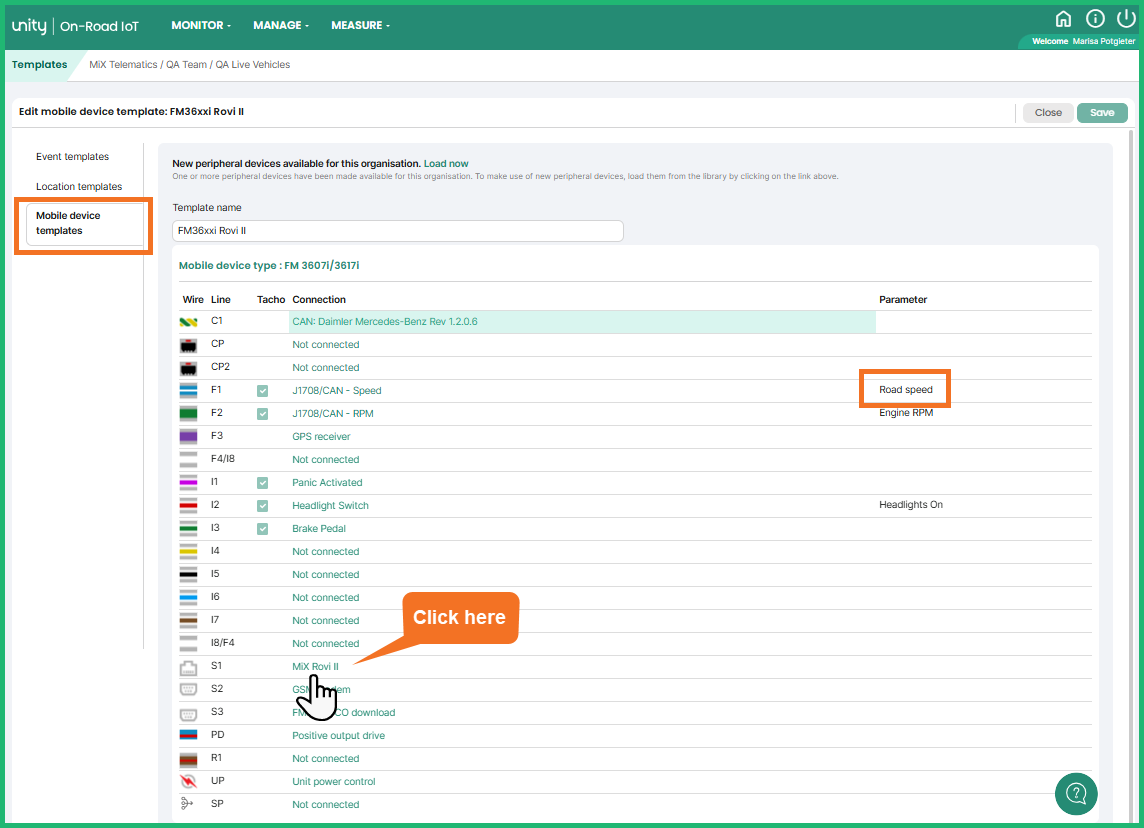Click the I5 black wire icon

pos(188,574)
